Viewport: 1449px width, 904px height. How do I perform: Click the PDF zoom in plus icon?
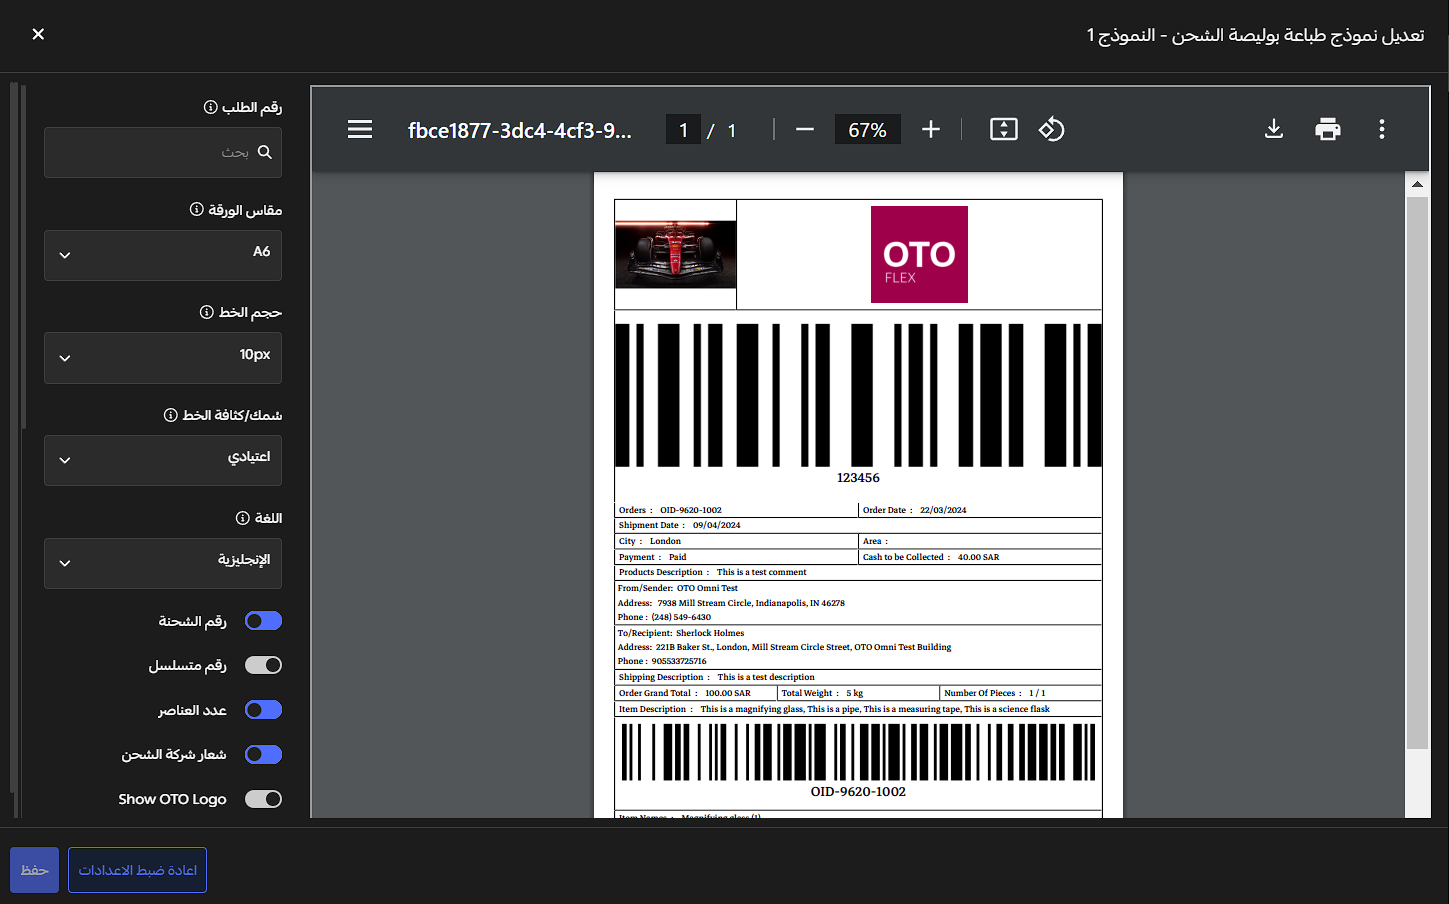(x=931, y=129)
